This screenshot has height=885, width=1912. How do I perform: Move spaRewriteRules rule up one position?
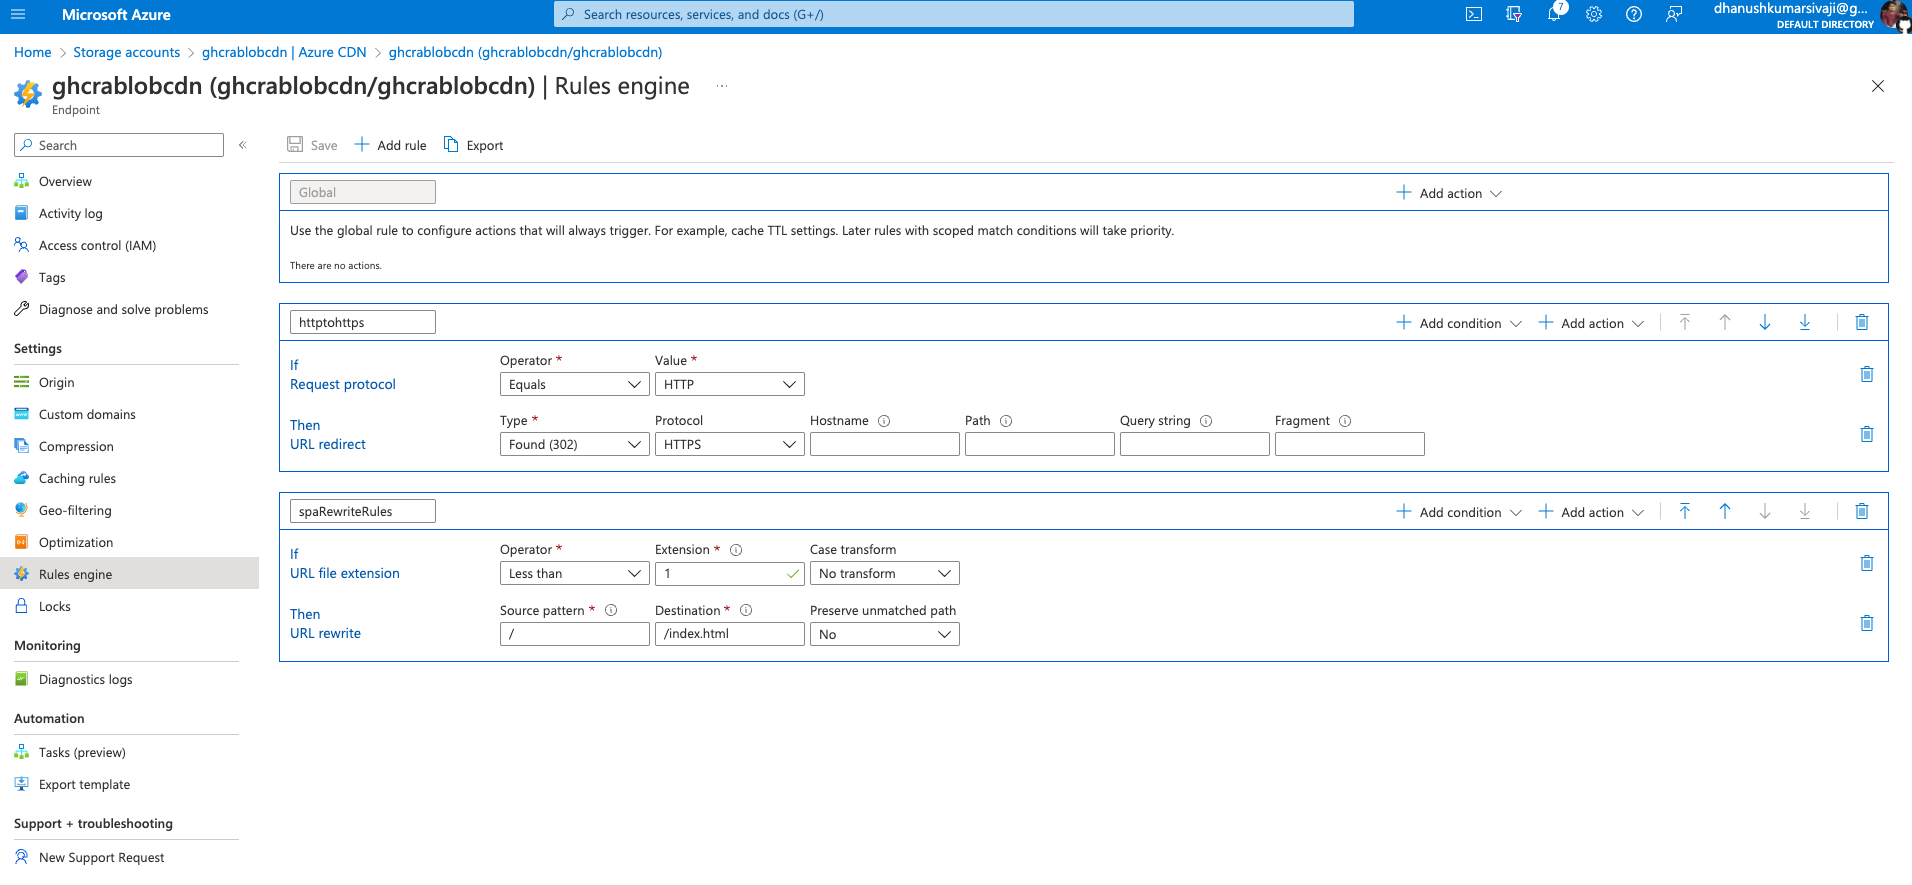click(x=1725, y=511)
